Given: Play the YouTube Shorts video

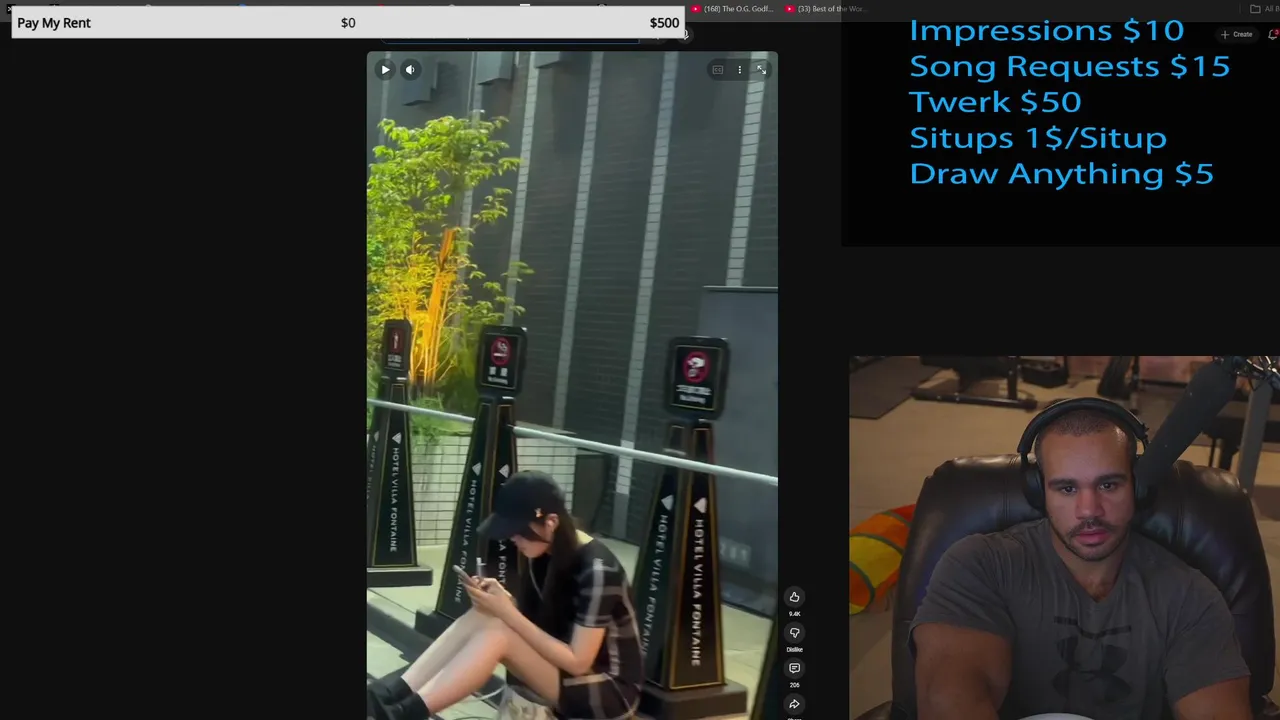Looking at the screenshot, I should tap(385, 70).
